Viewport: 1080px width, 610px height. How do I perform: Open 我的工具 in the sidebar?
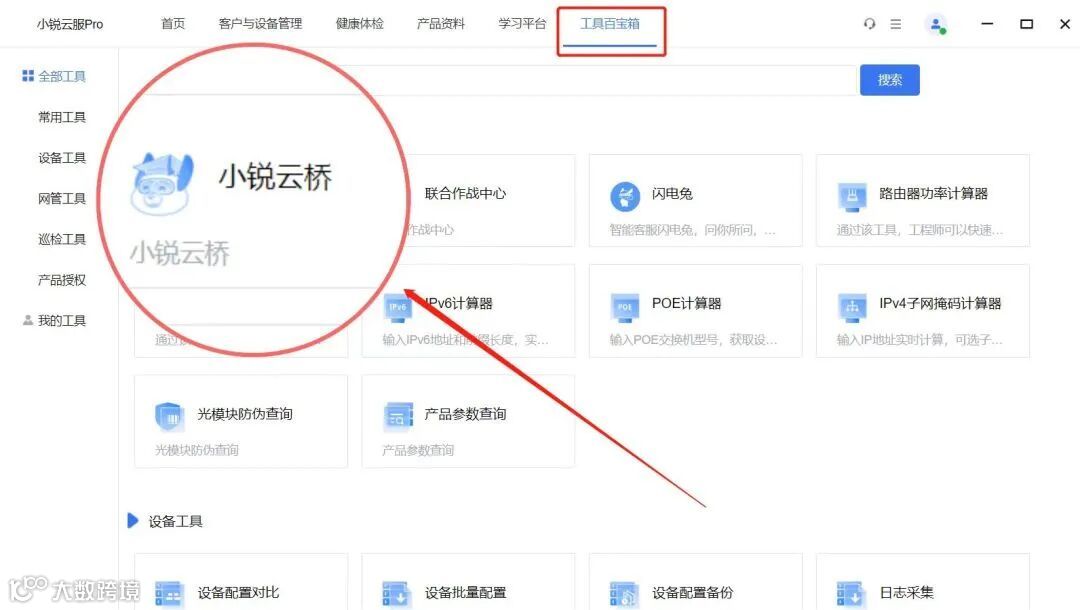point(62,320)
